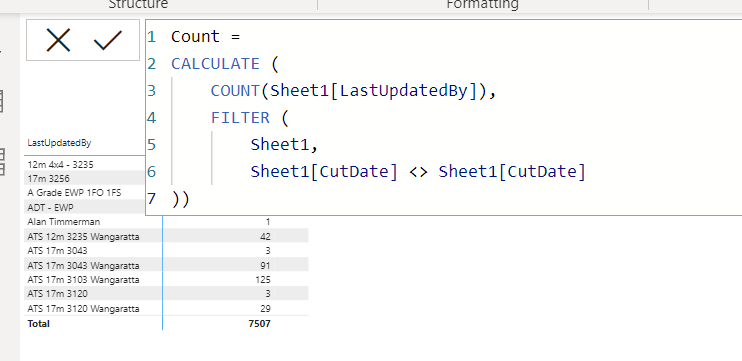Click the CALCULATE keyword in the formula
742x361 pixels.
[215, 63]
